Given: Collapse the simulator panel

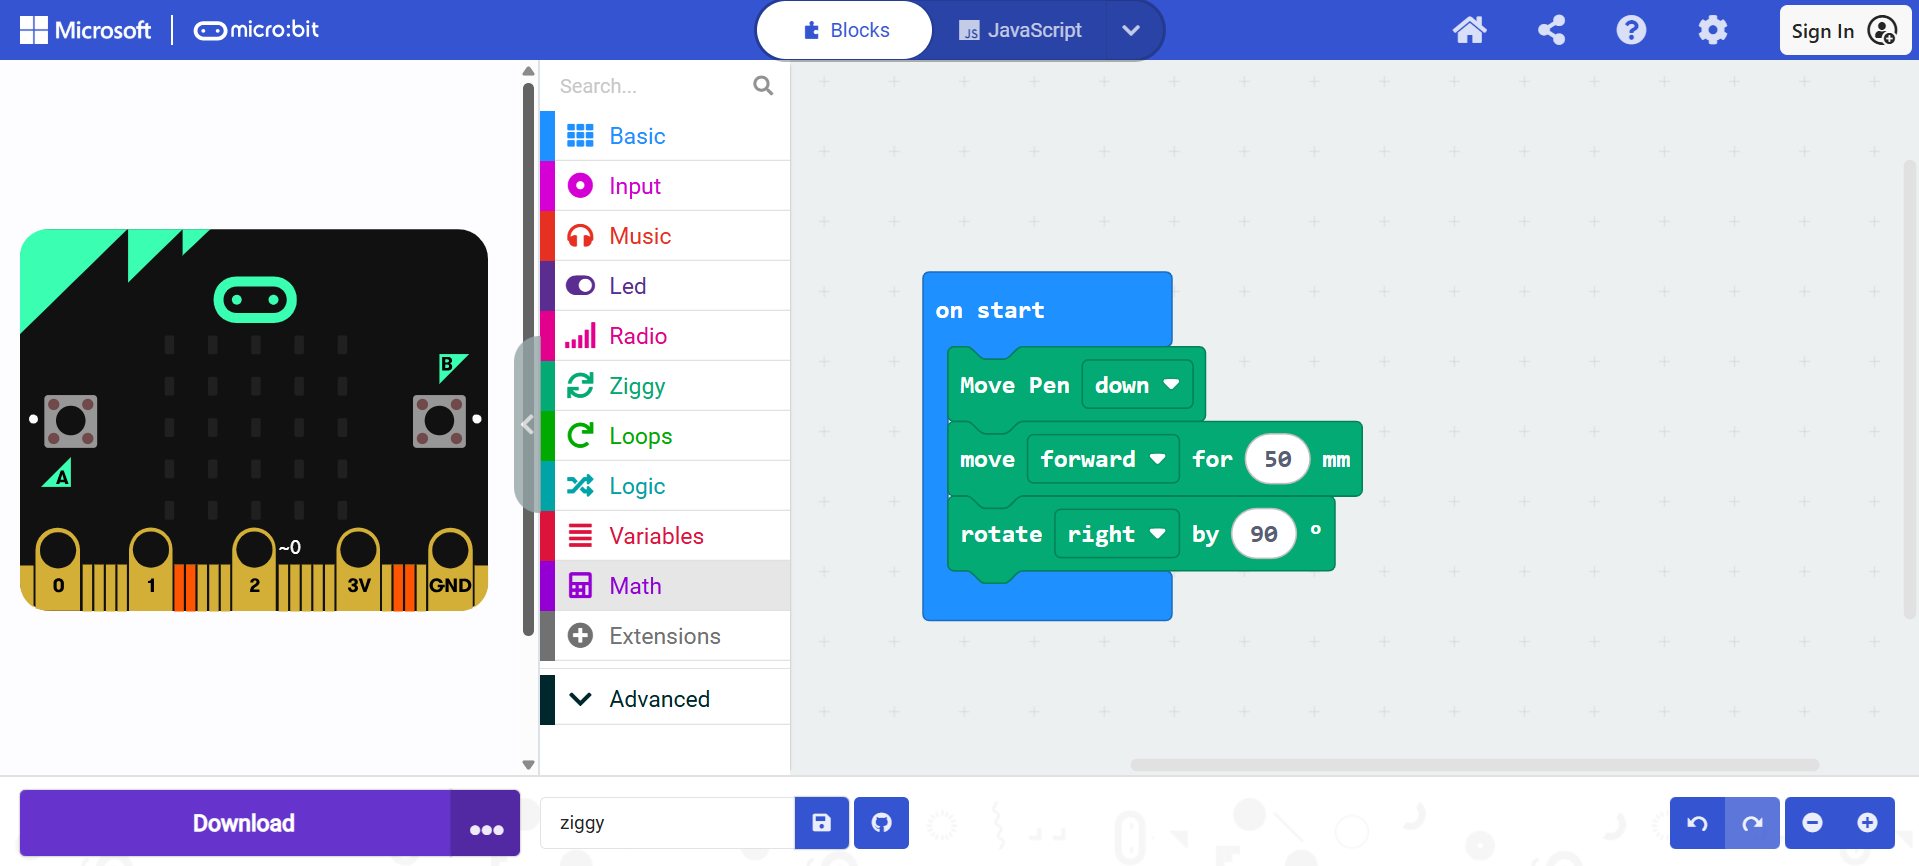Looking at the screenshot, I should tap(527, 425).
